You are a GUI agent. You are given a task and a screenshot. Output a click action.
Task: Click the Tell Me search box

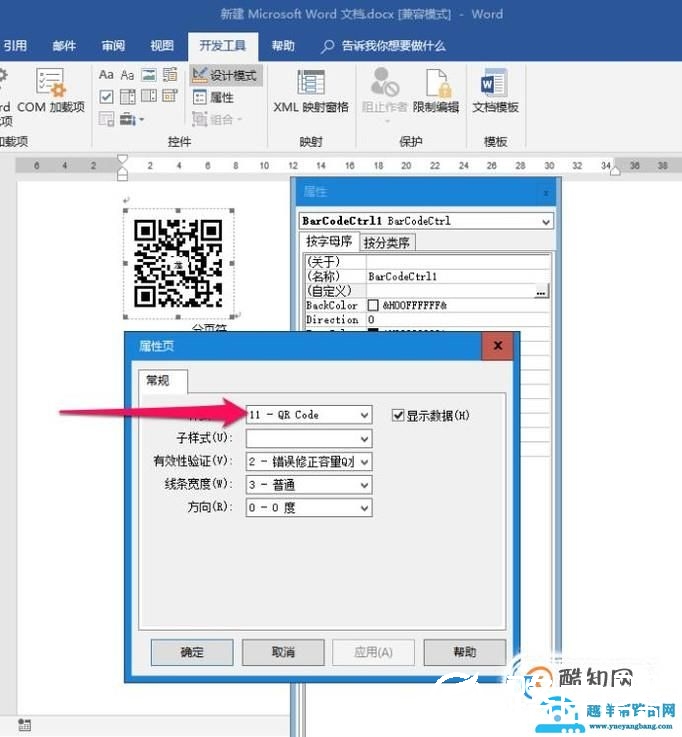[x=384, y=46]
